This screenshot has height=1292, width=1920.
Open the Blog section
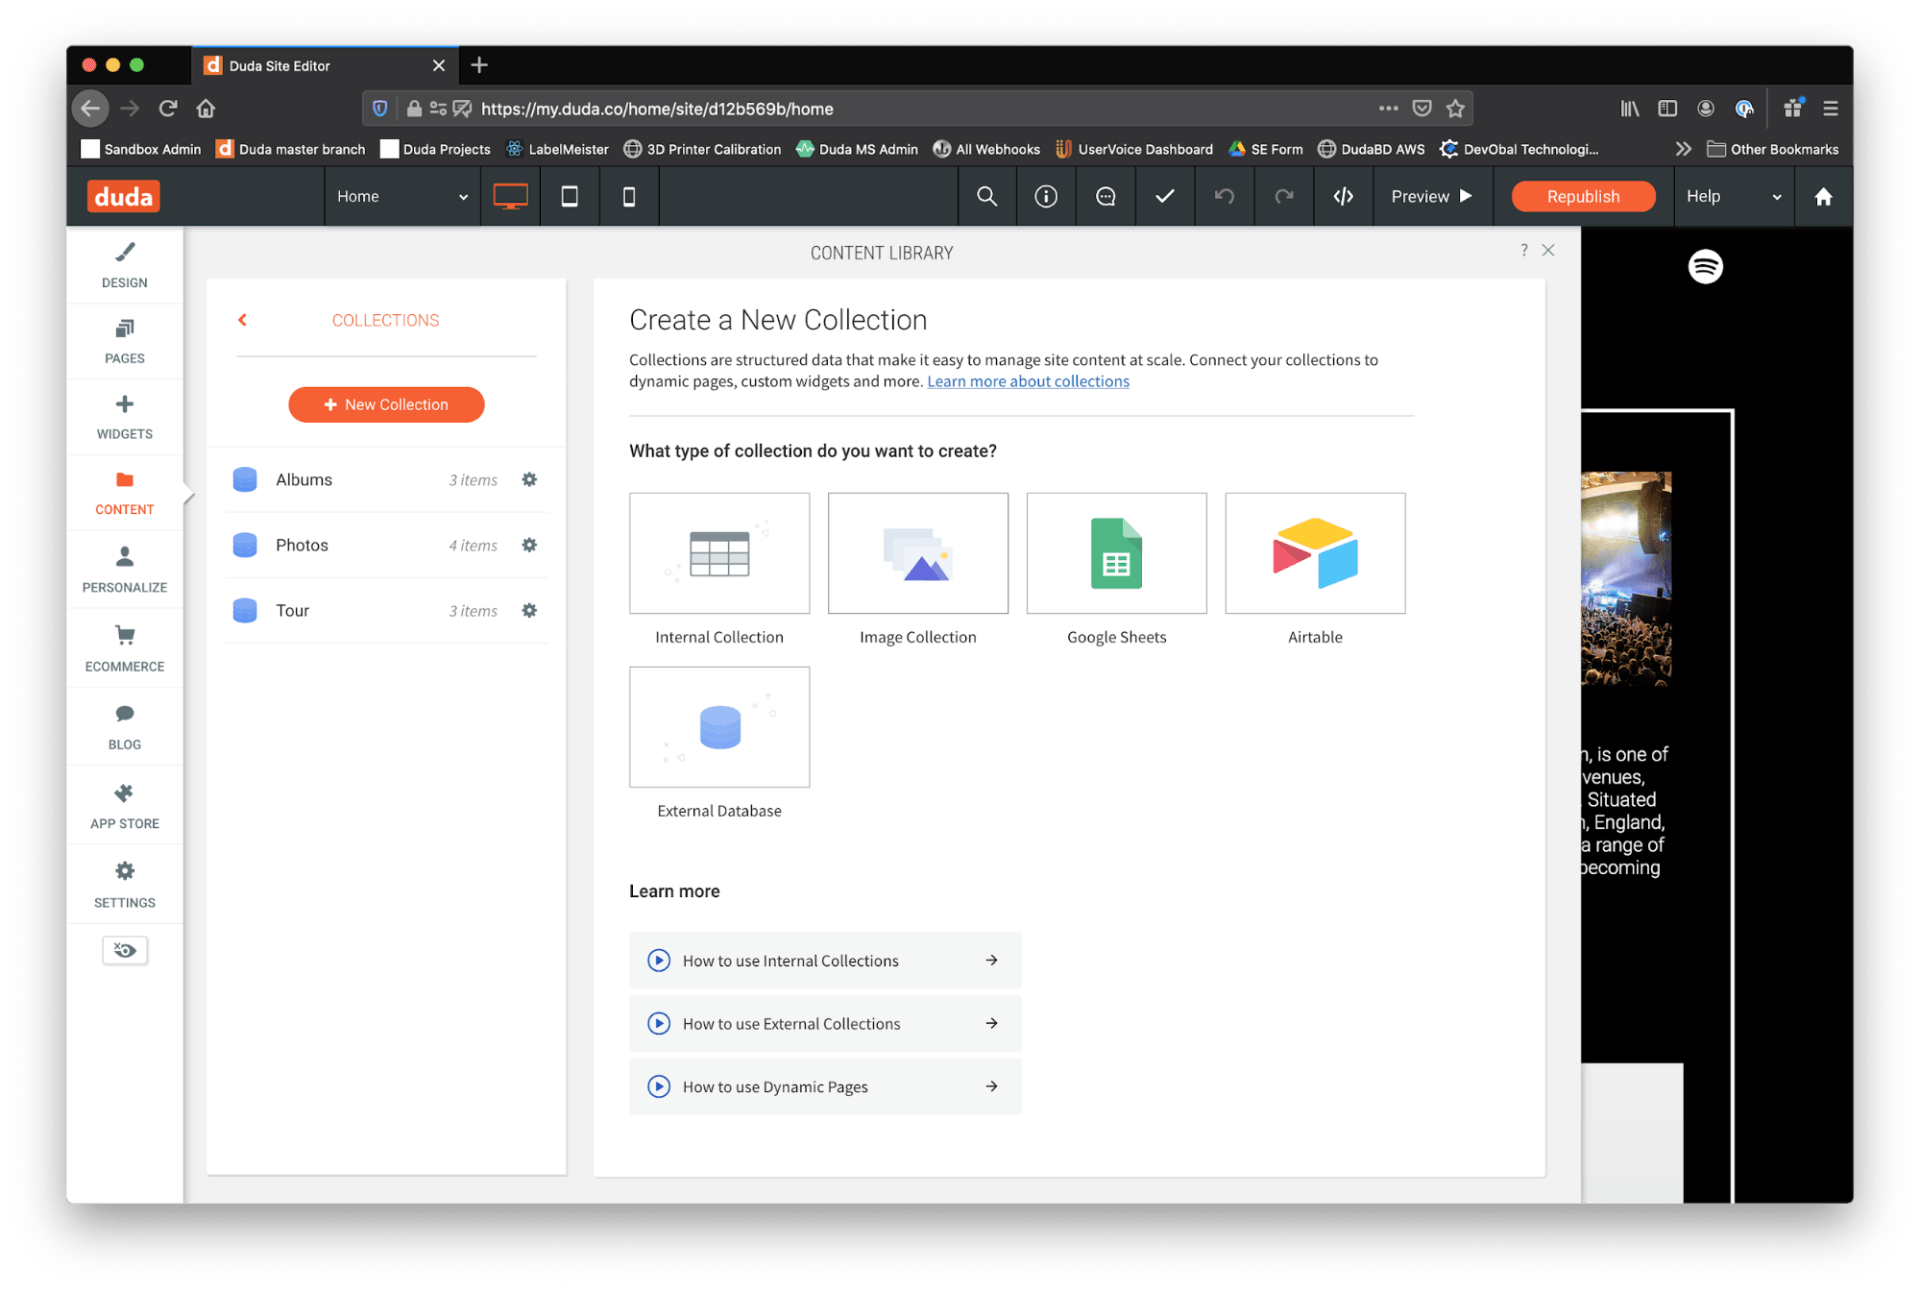124,727
